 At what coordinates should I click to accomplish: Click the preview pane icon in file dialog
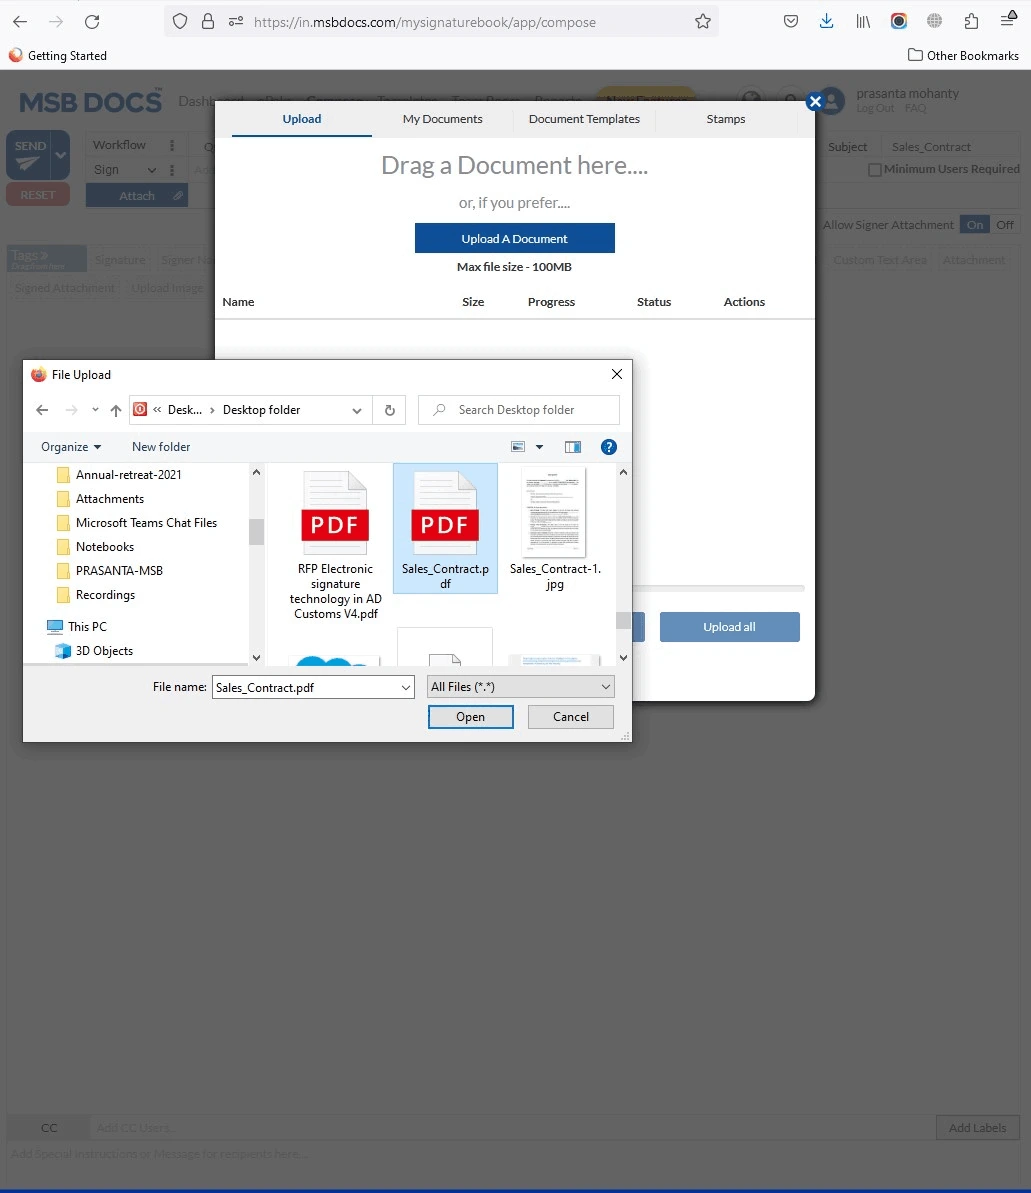tap(573, 447)
